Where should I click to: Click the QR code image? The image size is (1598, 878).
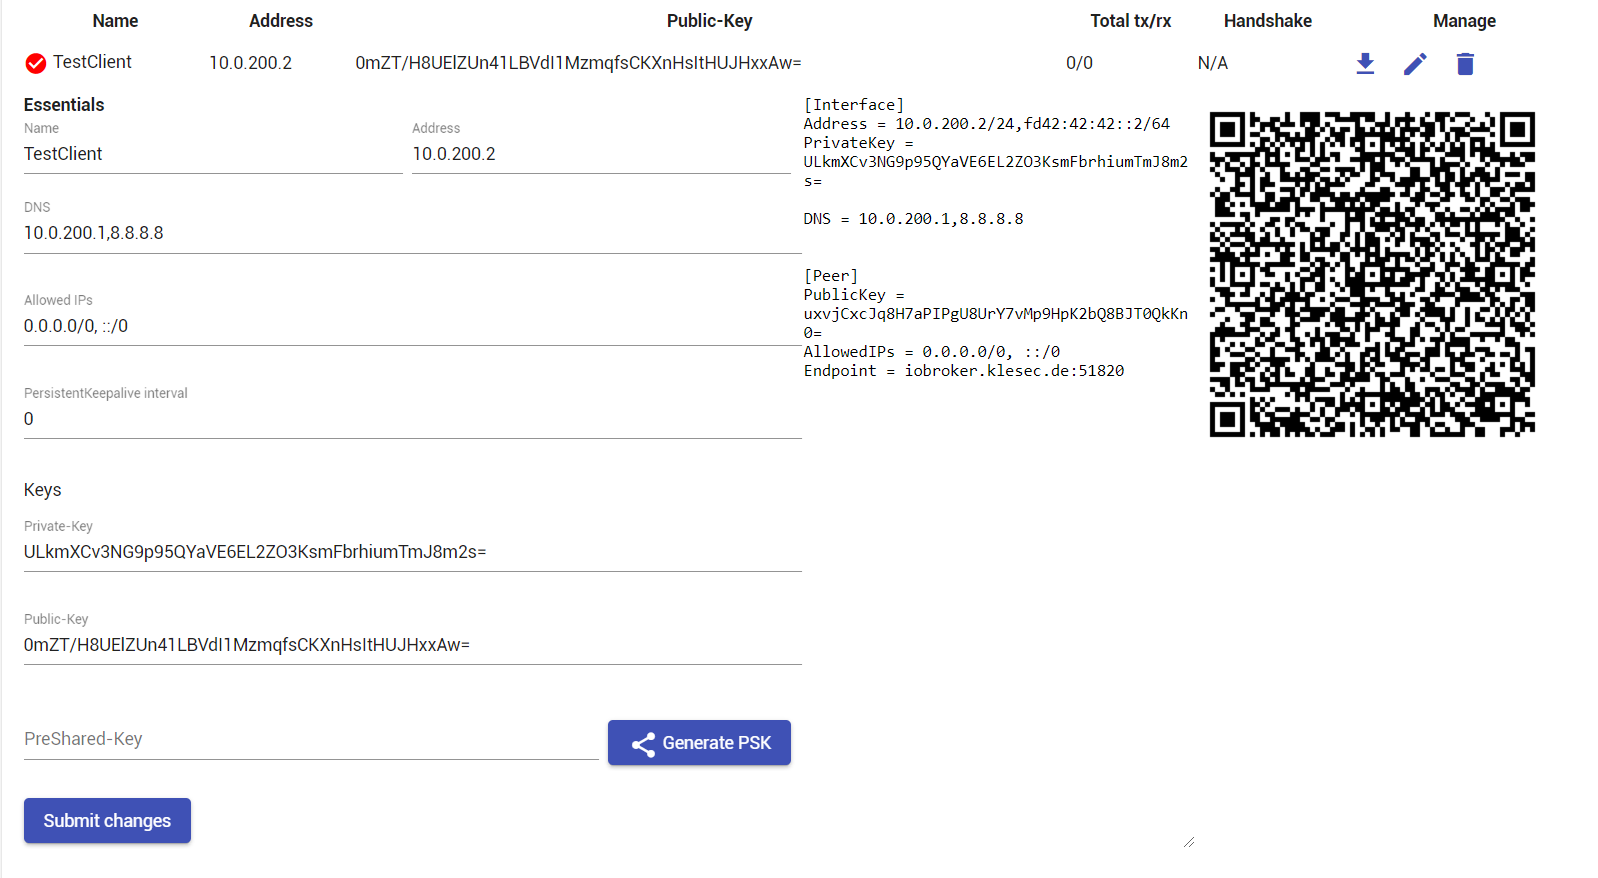click(x=1372, y=274)
